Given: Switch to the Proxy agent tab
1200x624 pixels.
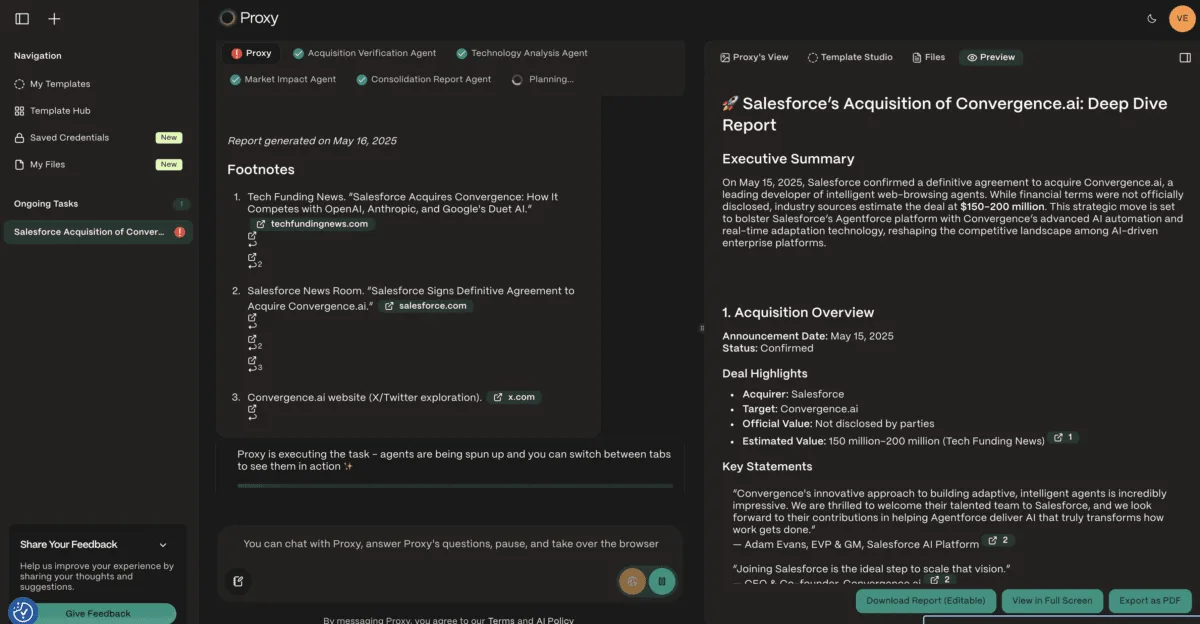Looking at the screenshot, I should tap(251, 53).
